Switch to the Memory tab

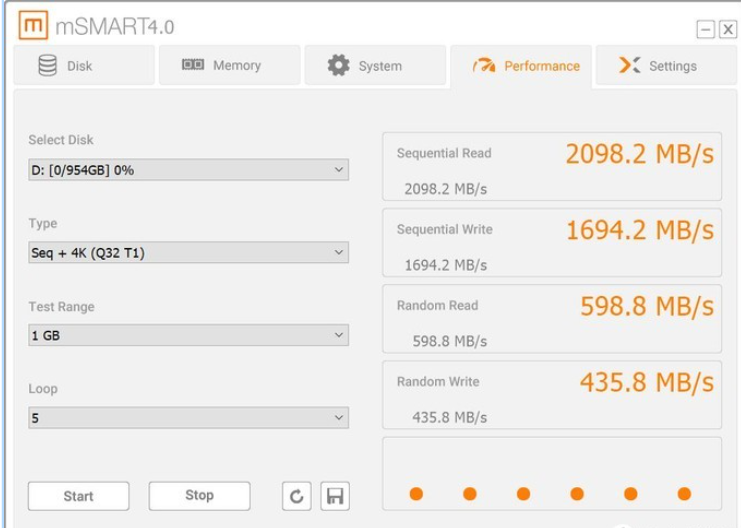click(x=229, y=65)
